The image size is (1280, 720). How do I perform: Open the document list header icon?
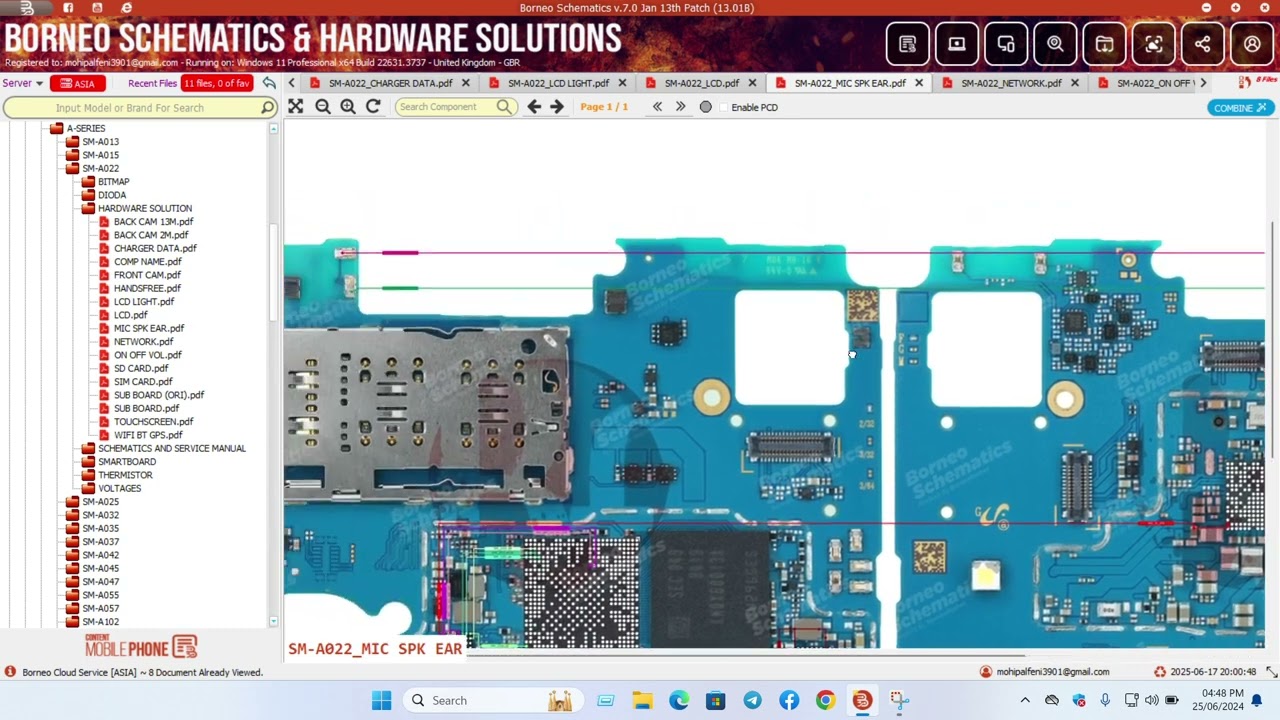[x=907, y=44]
